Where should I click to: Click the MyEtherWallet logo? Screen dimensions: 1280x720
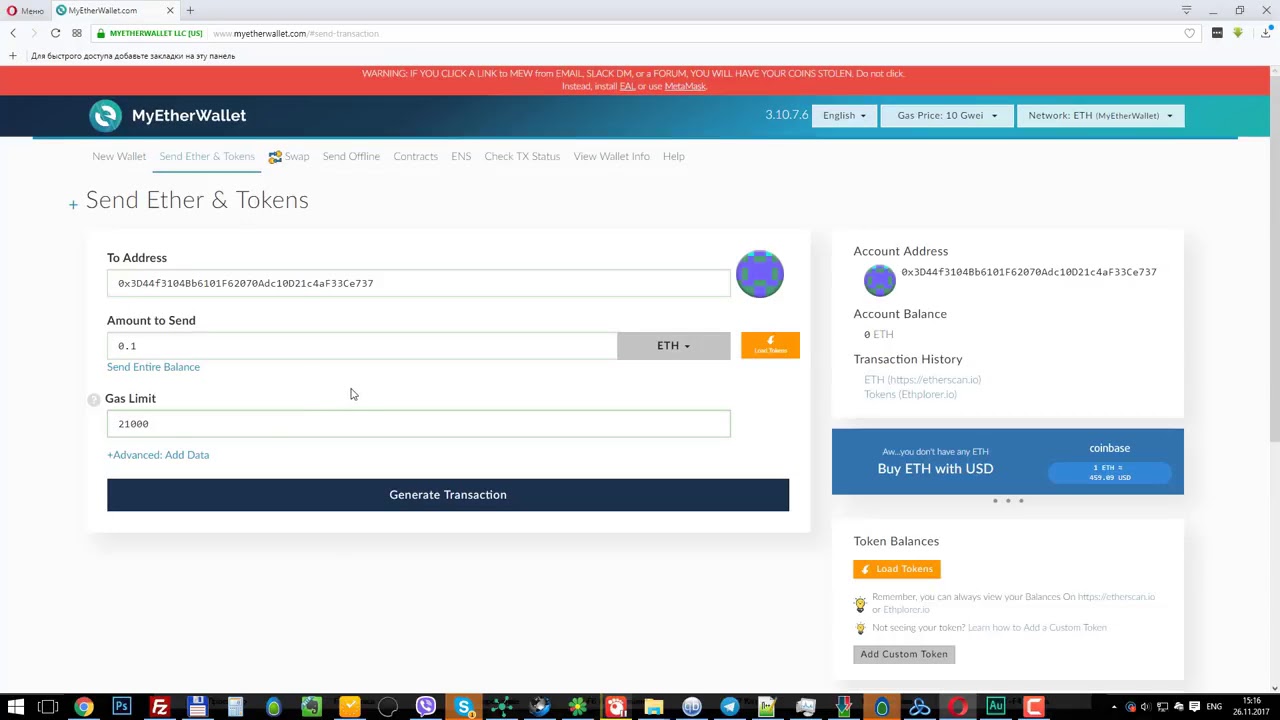pyautogui.click(x=167, y=115)
